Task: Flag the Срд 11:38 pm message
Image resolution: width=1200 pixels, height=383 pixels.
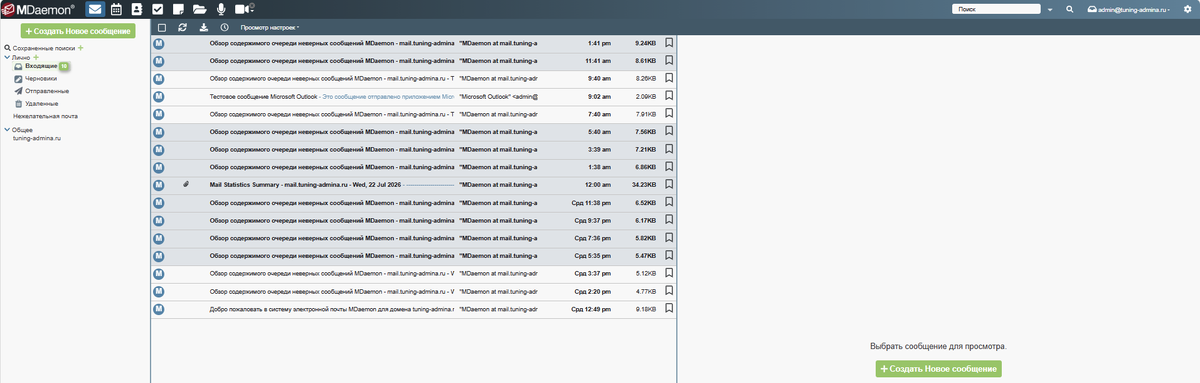Action: point(669,203)
